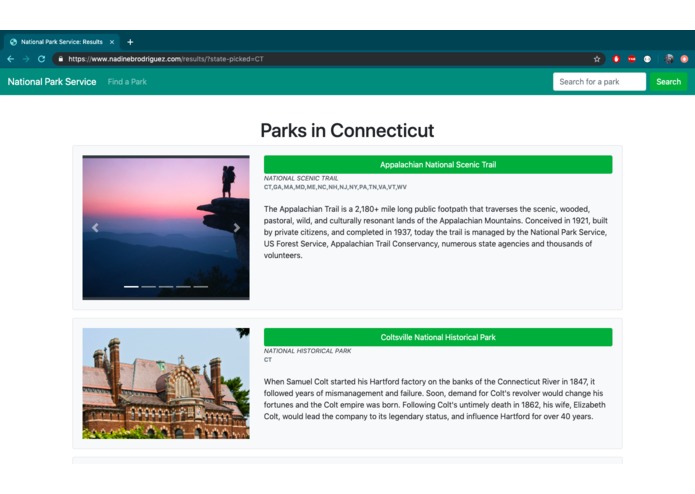Viewport: 695px width, 494px height.
Task: Click the Appalachian Trail description paragraph
Action: pos(436,232)
